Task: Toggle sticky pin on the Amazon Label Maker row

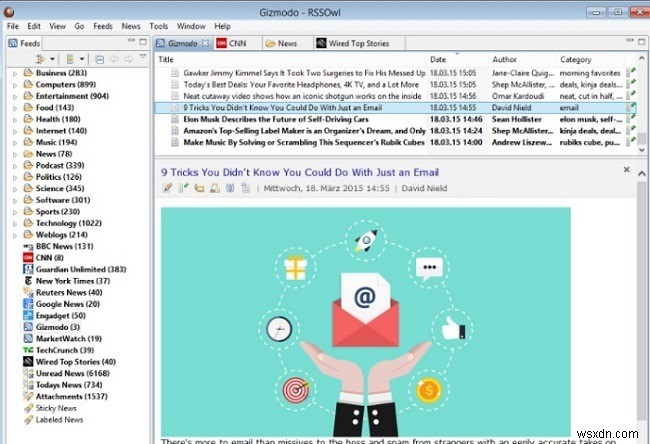Action: pyautogui.click(x=631, y=131)
